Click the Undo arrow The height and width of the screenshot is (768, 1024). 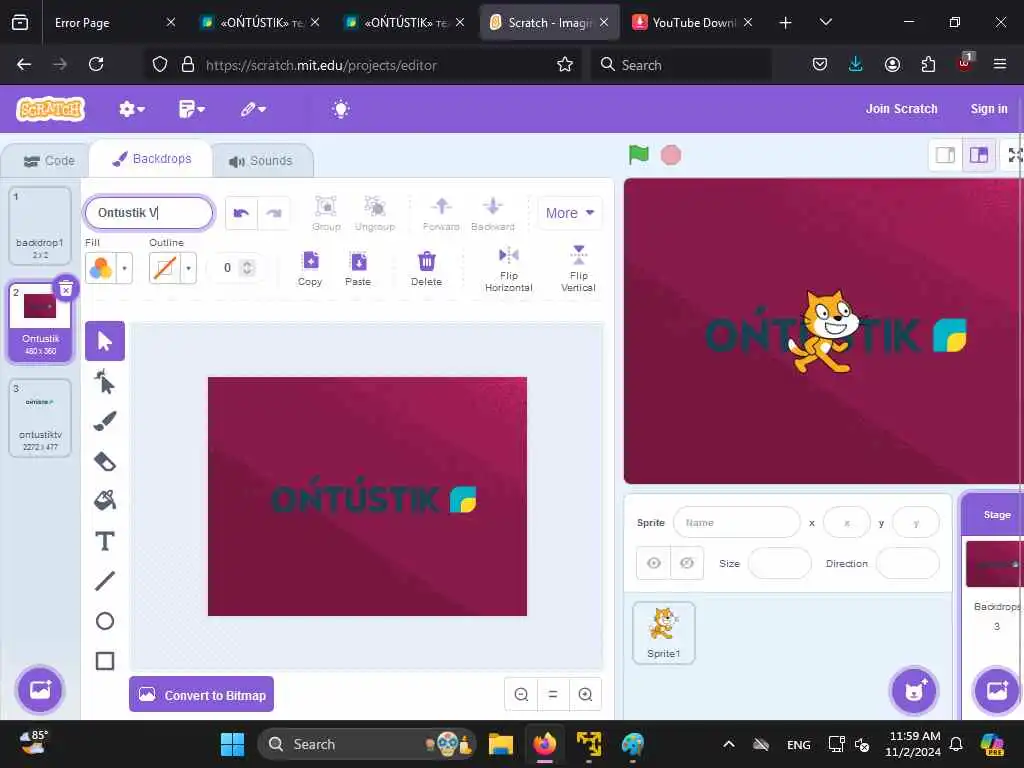point(241,213)
